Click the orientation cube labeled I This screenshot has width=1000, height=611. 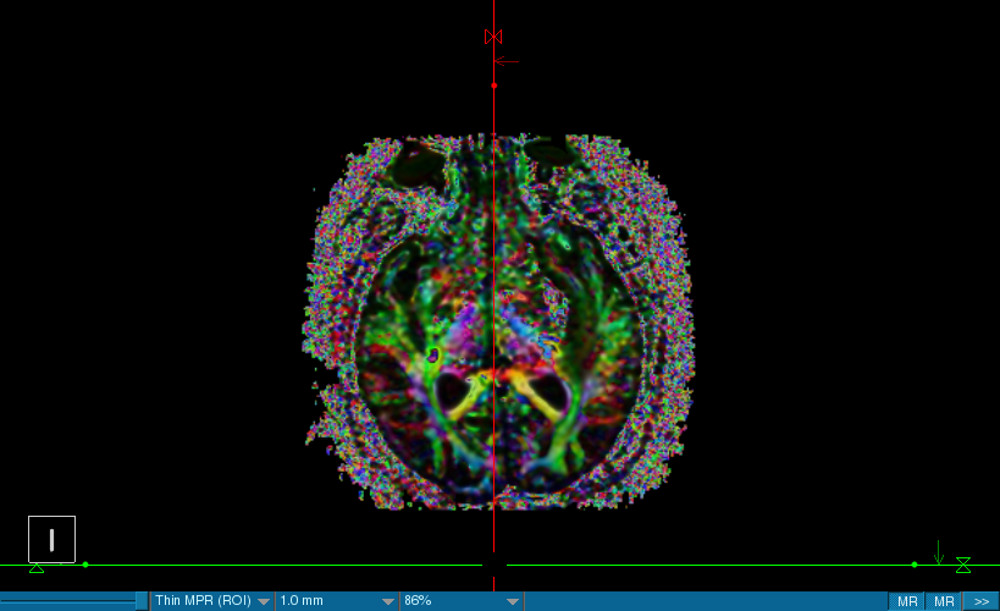coord(52,540)
